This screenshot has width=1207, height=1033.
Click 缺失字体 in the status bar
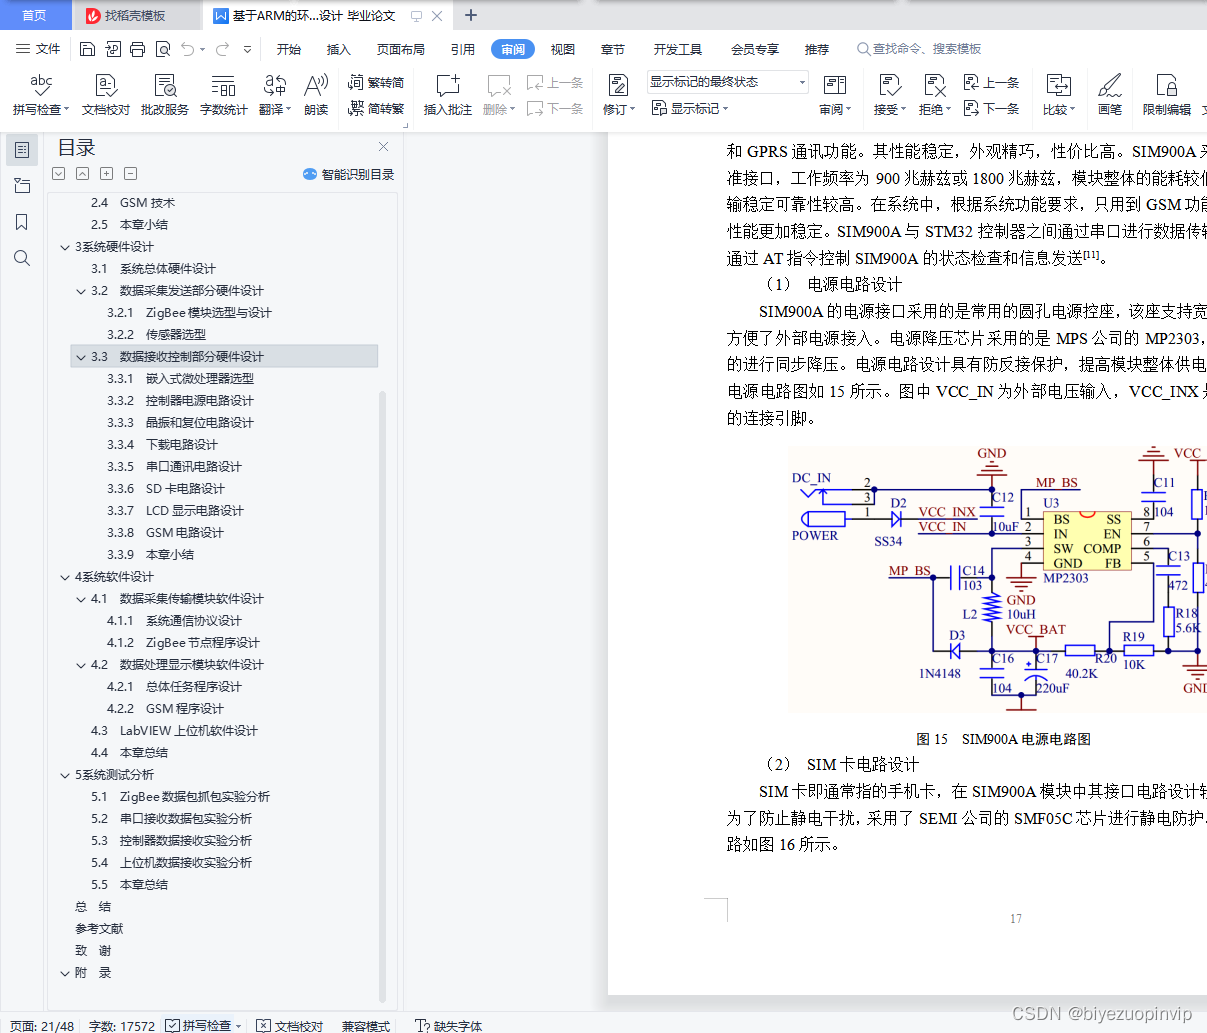(x=449, y=1026)
